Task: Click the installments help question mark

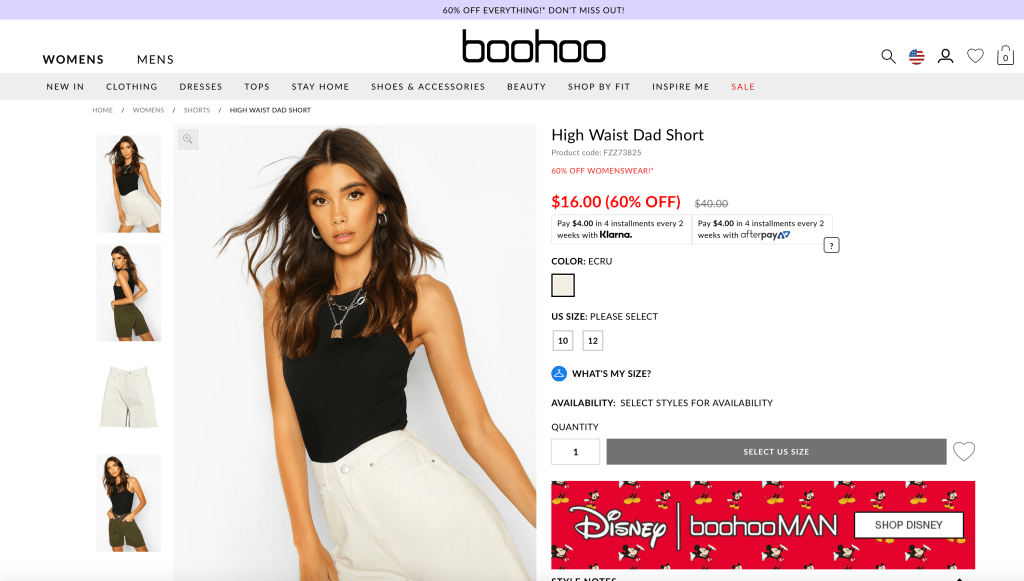Action: tap(831, 245)
